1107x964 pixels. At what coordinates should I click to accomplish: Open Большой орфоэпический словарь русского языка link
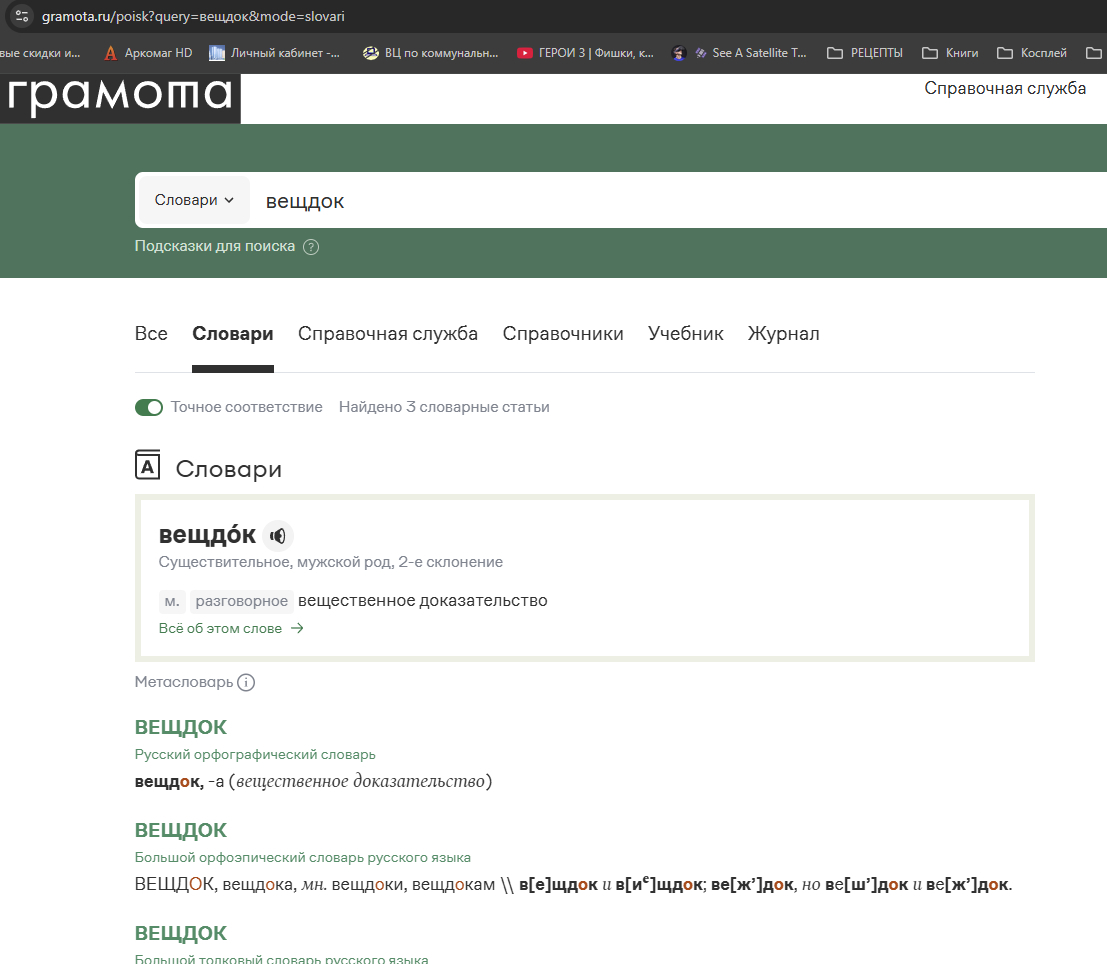tap(302, 857)
